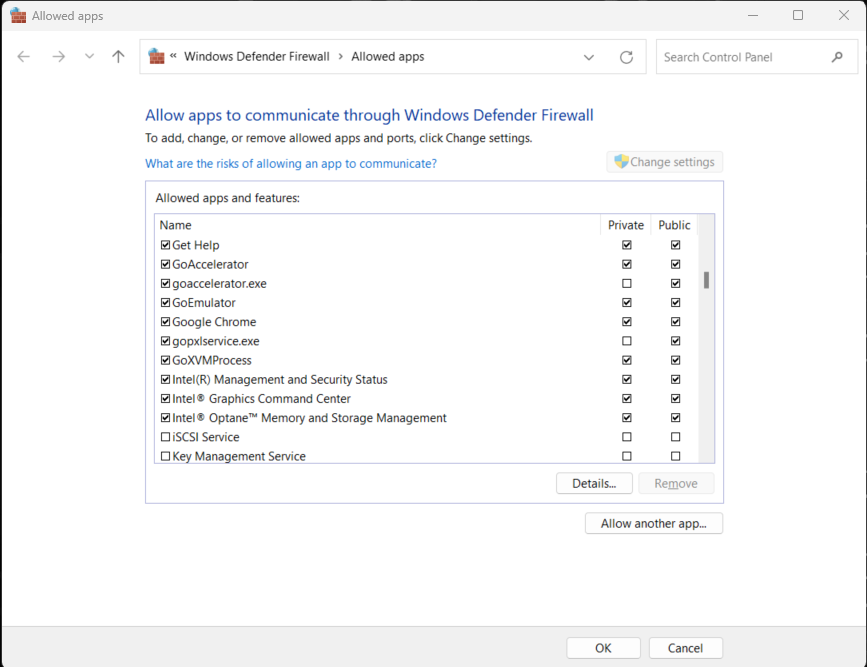Open recent locations dropdown arrow
The height and width of the screenshot is (667, 867).
89,56
